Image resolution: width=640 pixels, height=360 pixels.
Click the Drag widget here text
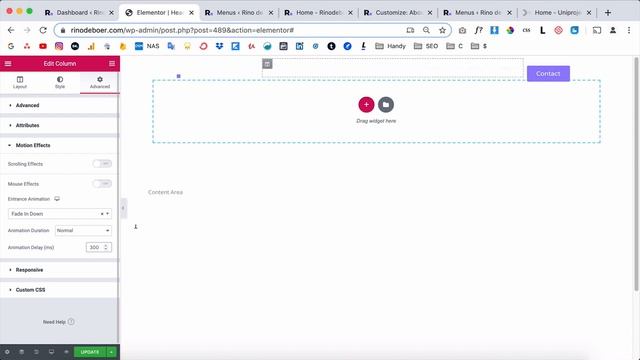[x=376, y=121]
